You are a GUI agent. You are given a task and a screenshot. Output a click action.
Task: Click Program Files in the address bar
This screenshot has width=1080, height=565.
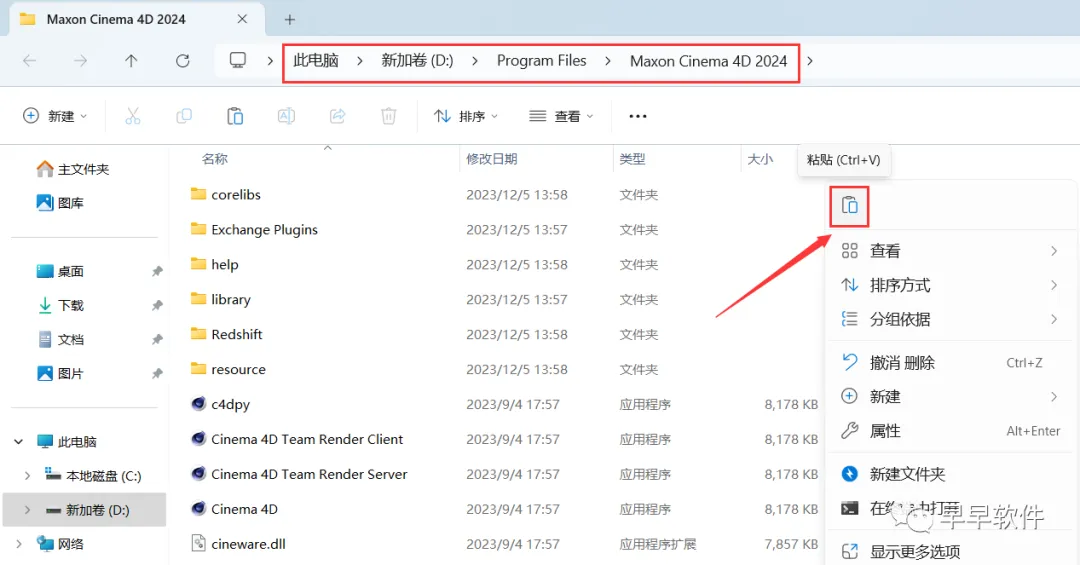tap(541, 61)
